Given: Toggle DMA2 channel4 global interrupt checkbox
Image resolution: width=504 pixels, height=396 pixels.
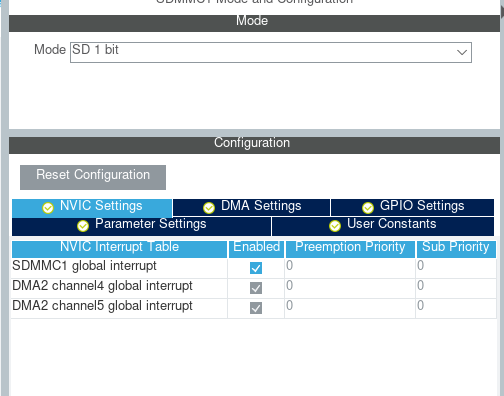Looking at the screenshot, I should click(x=256, y=288).
